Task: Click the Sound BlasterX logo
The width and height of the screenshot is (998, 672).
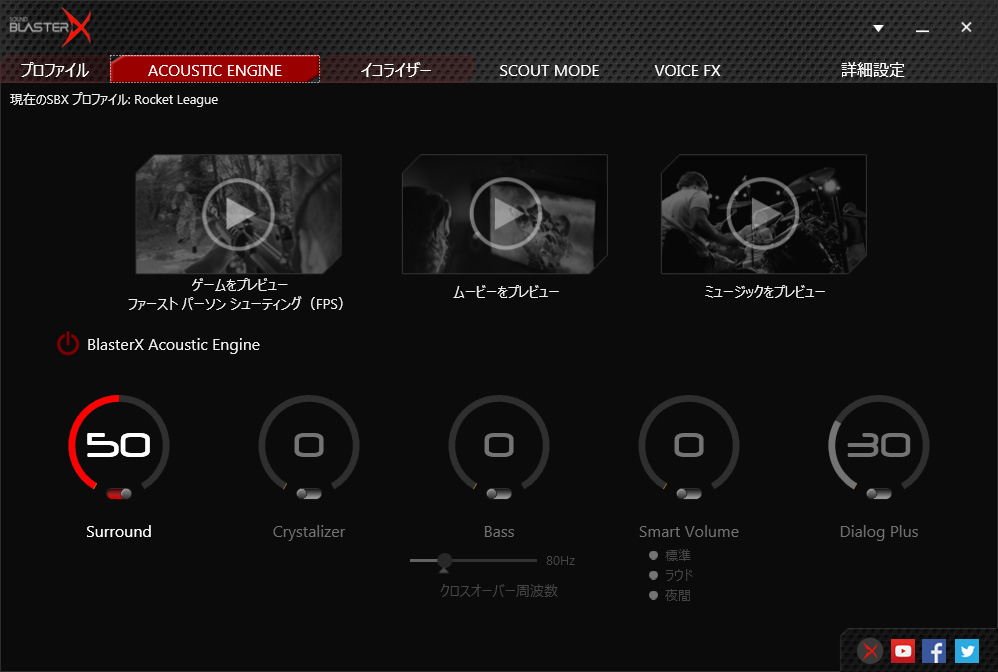Action: [x=50, y=27]
